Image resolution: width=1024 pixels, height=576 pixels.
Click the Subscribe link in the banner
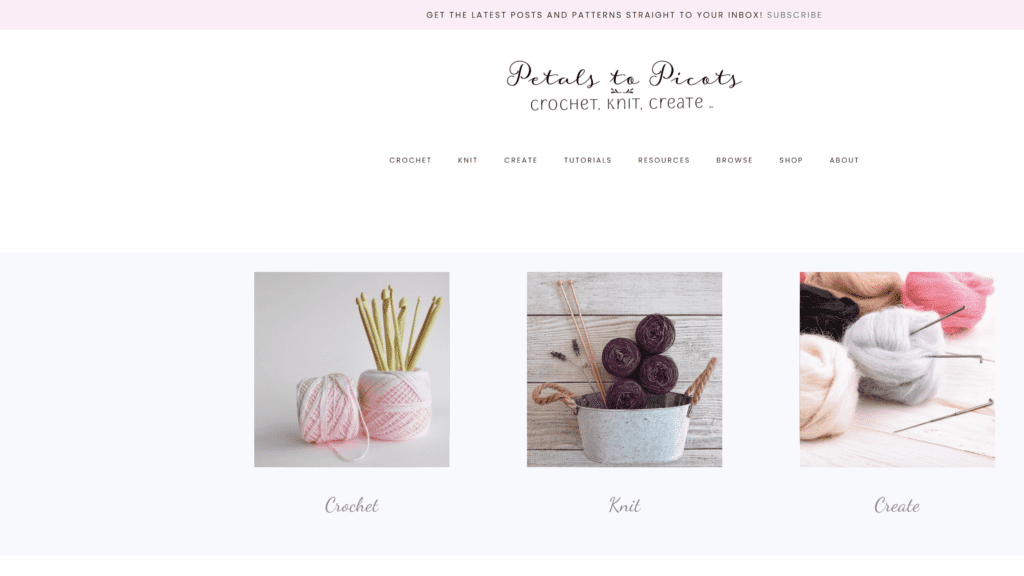click(794, 15)
